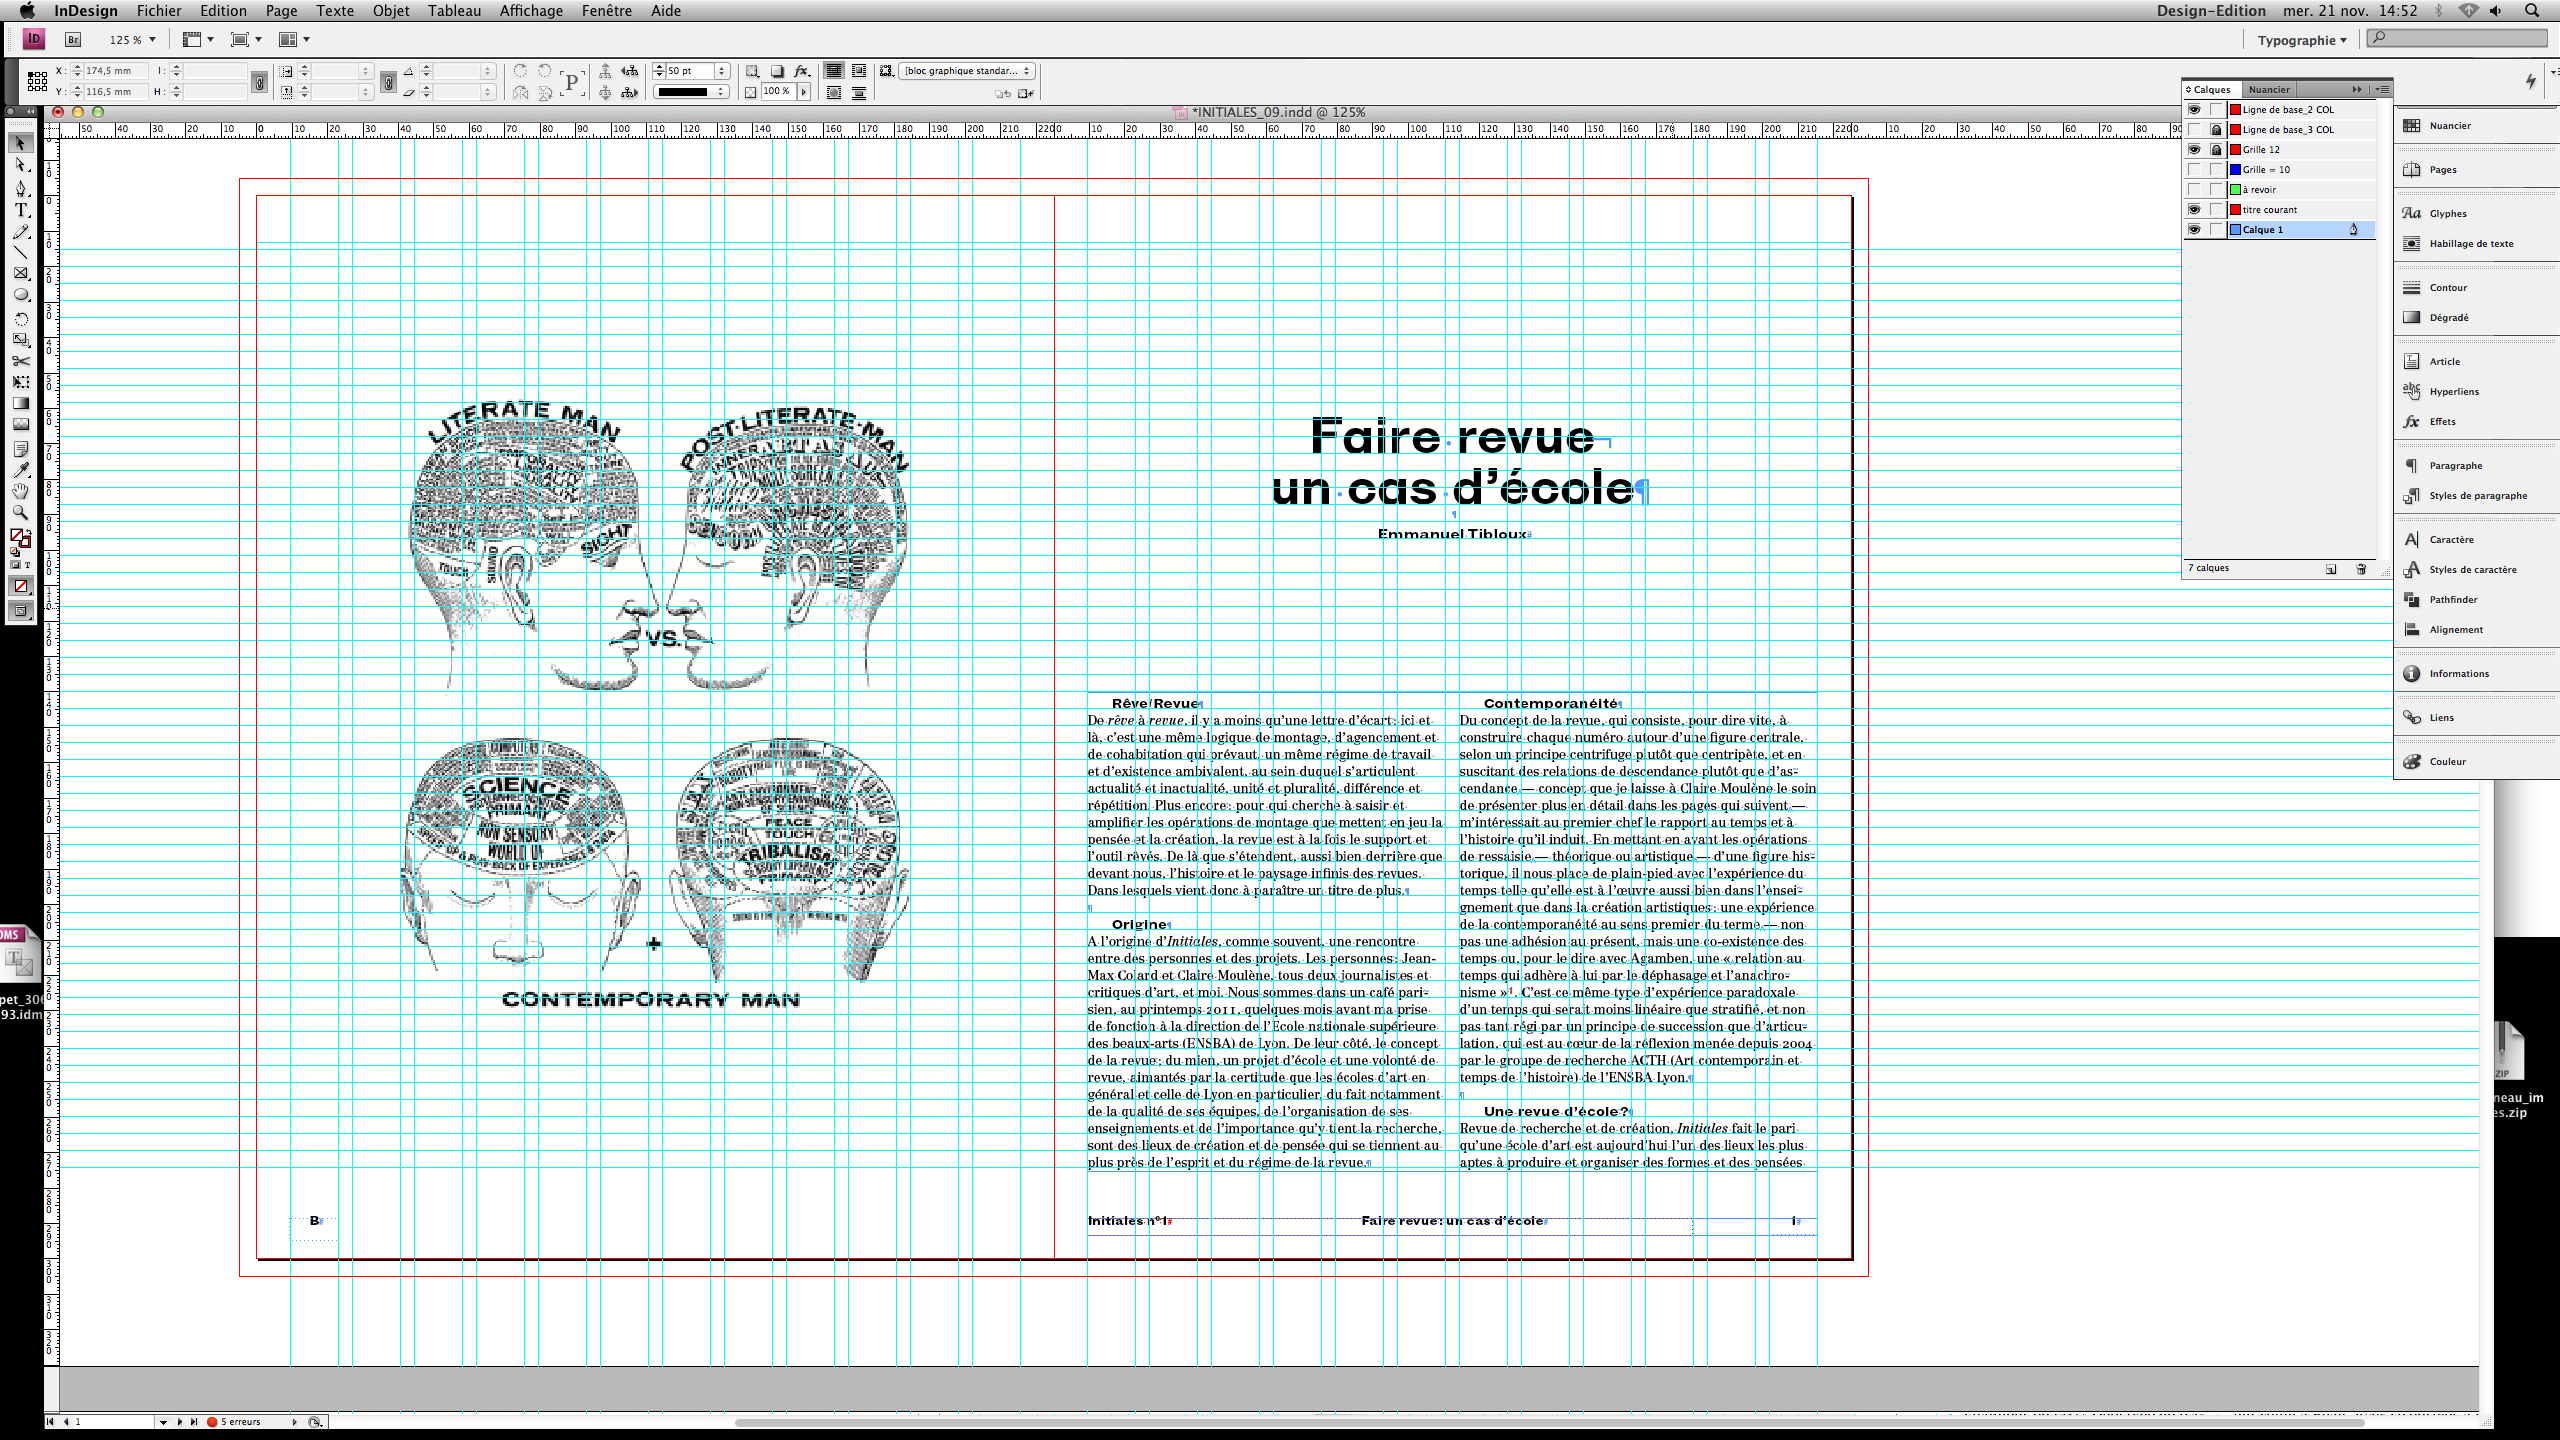Select the Gradient Feather tool
2560x1440 pixels.
[20, 424]
